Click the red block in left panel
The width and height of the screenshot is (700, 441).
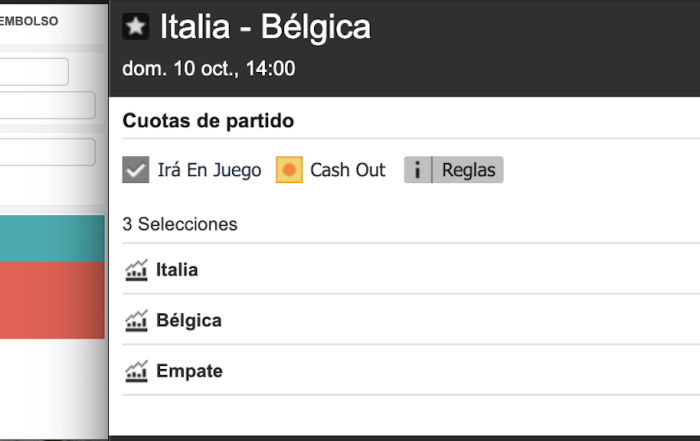52,300
